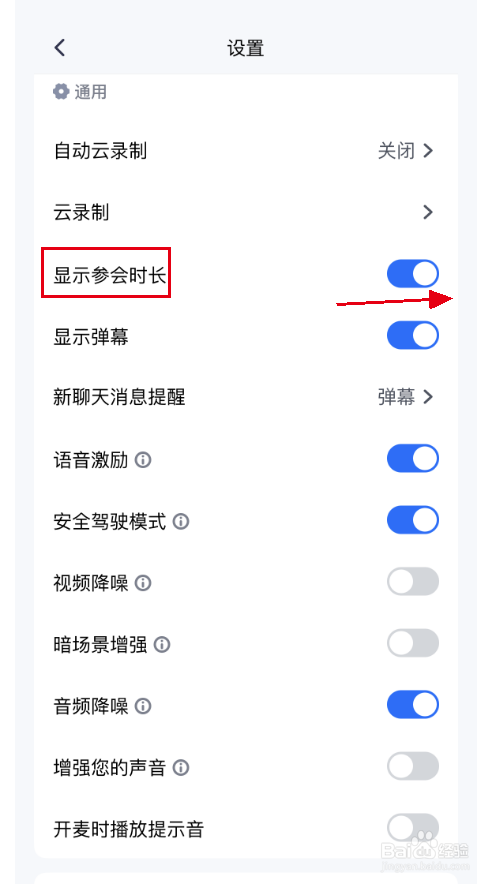Open info icon next to 暗场景增强
The image size is (498, 884).
[162, 644]
